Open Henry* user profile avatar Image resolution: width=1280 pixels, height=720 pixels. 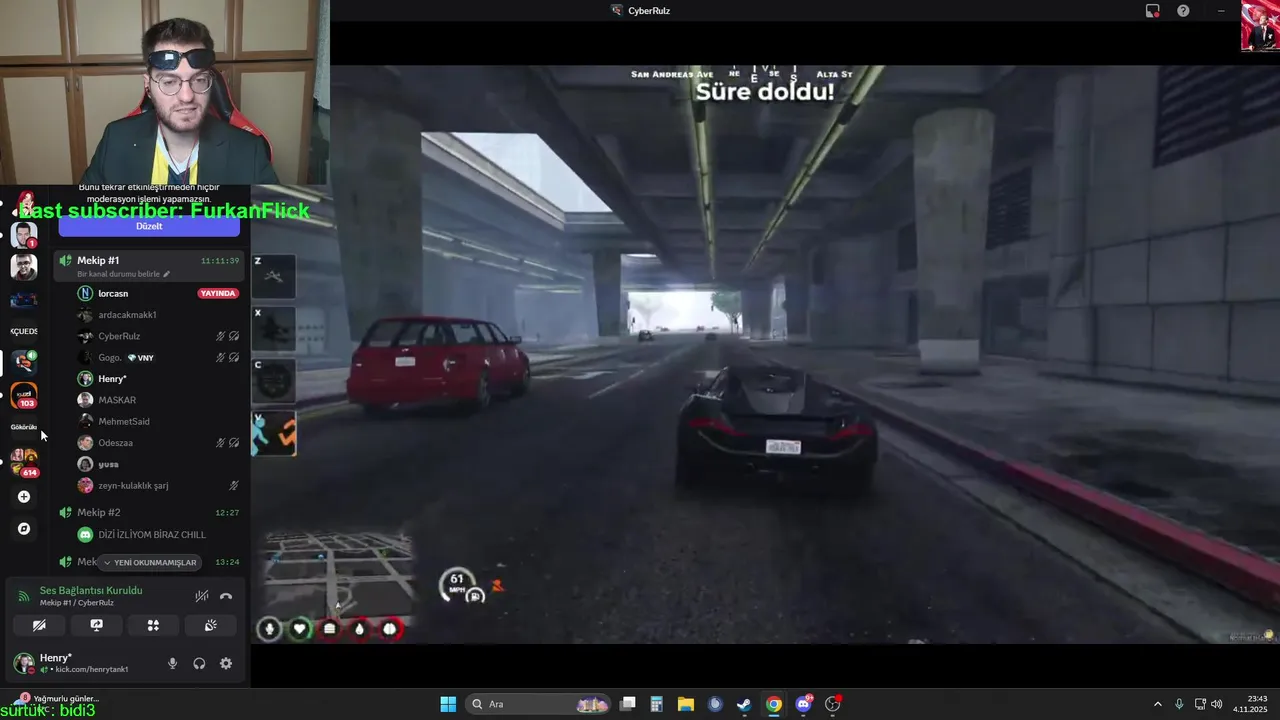coord(23,663)
